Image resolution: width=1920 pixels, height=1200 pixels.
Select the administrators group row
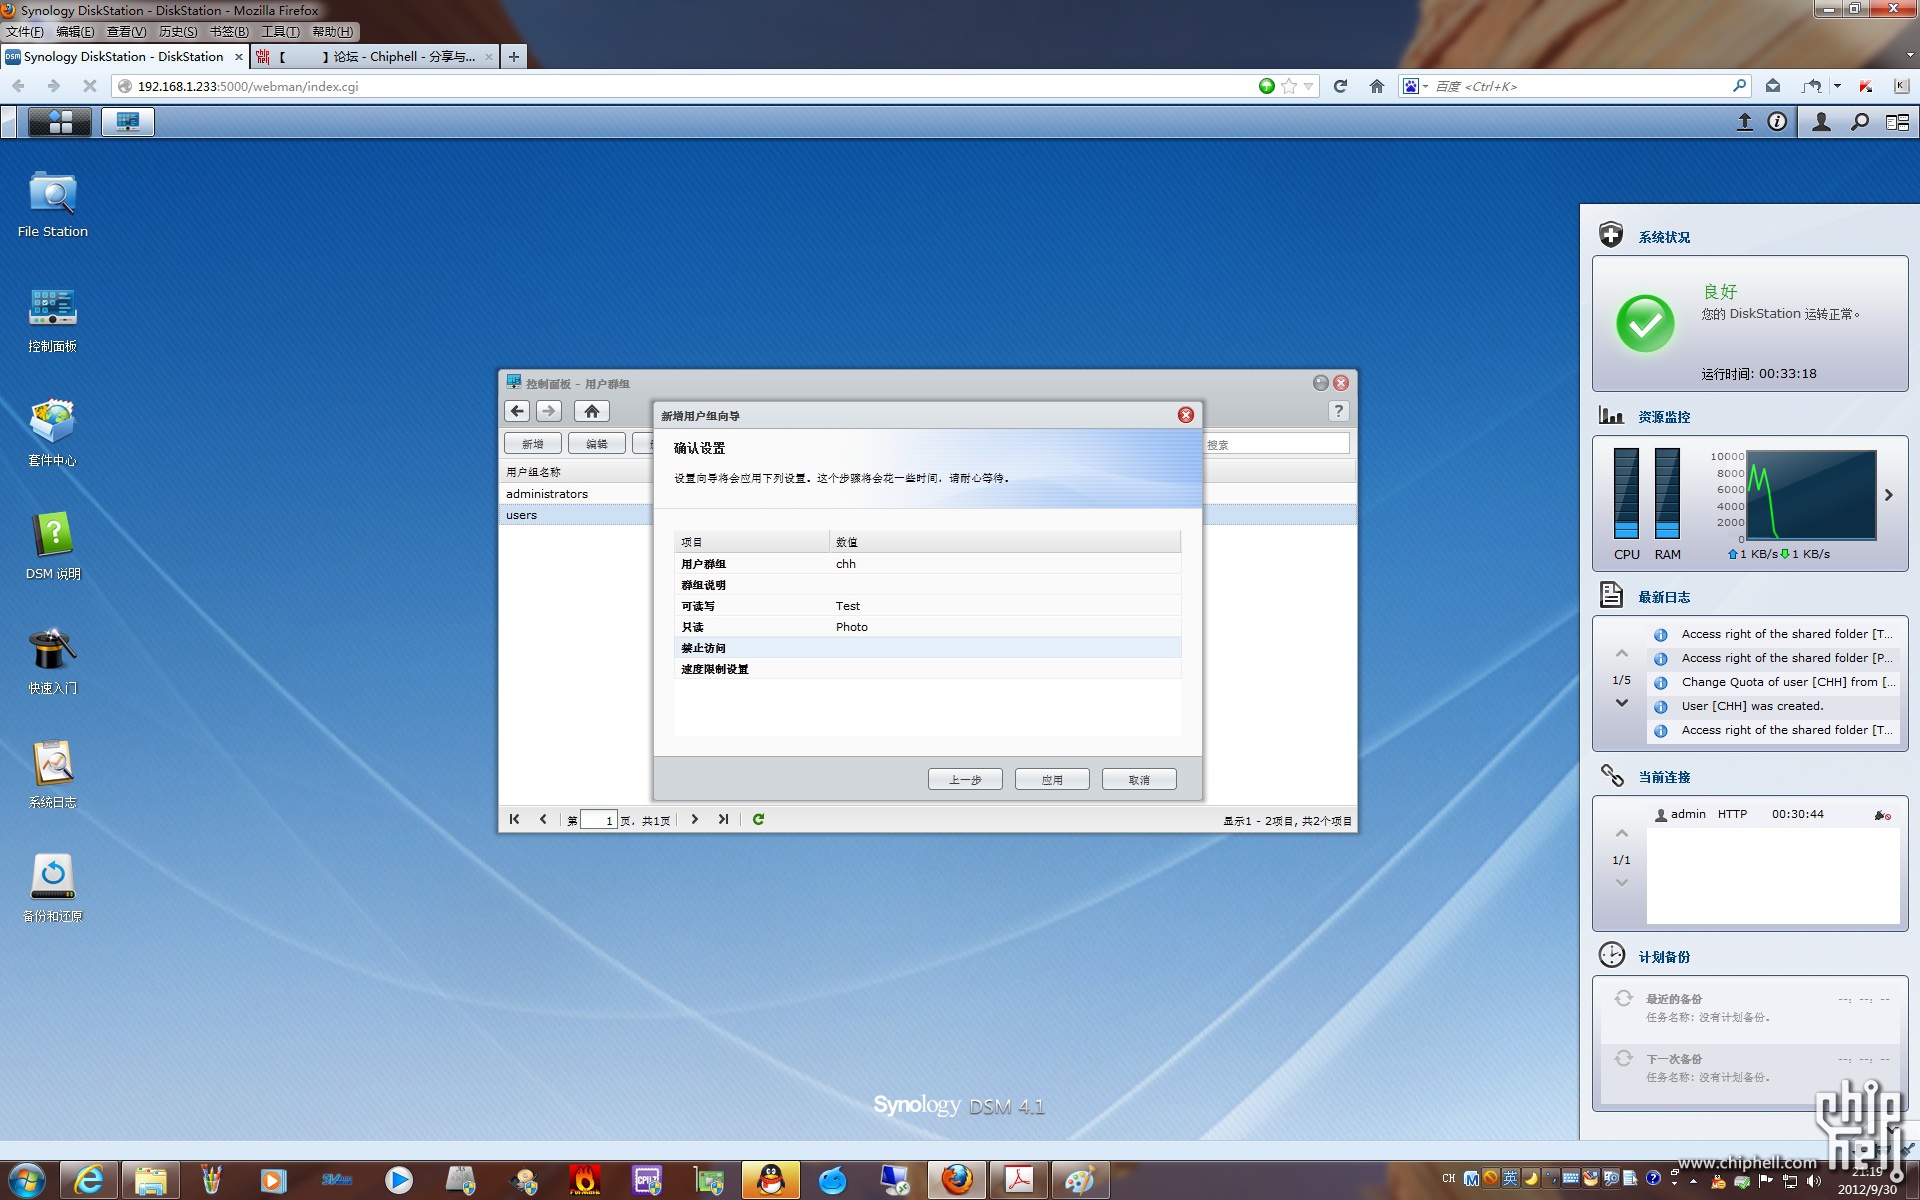pos(576,494)
